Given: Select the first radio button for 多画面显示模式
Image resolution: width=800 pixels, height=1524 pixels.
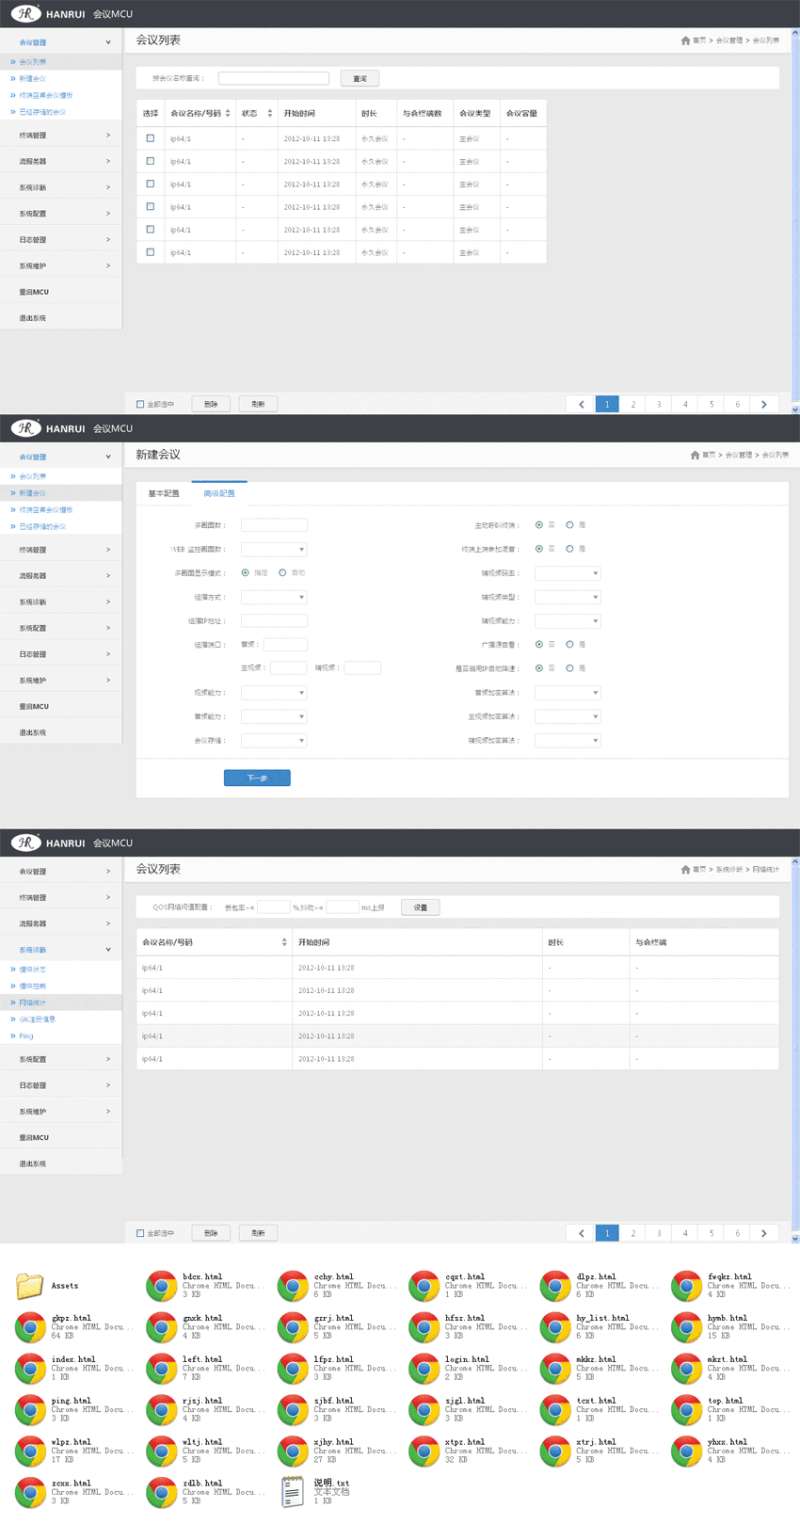Looking at the screenshot, I should click(246, 573).
